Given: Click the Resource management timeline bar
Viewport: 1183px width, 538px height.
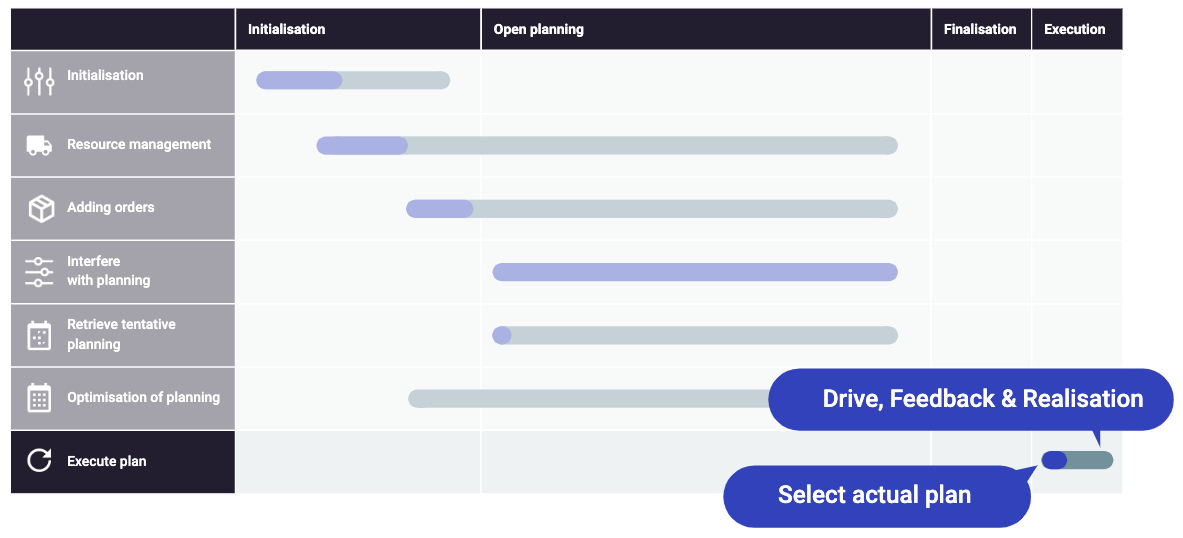Looking at the screenshot, I should tap(607, 146).
